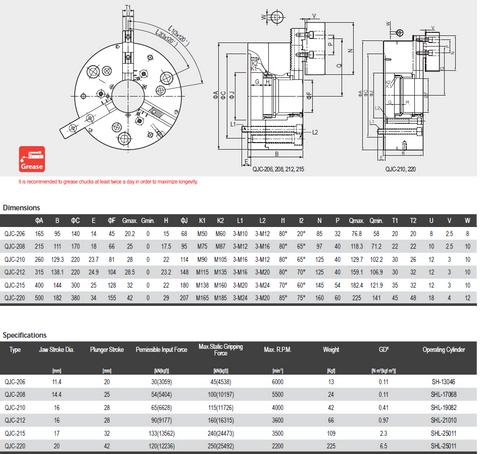Click the 'Type' header in Specifications table

pyautogui.click(x=15, y=350)
